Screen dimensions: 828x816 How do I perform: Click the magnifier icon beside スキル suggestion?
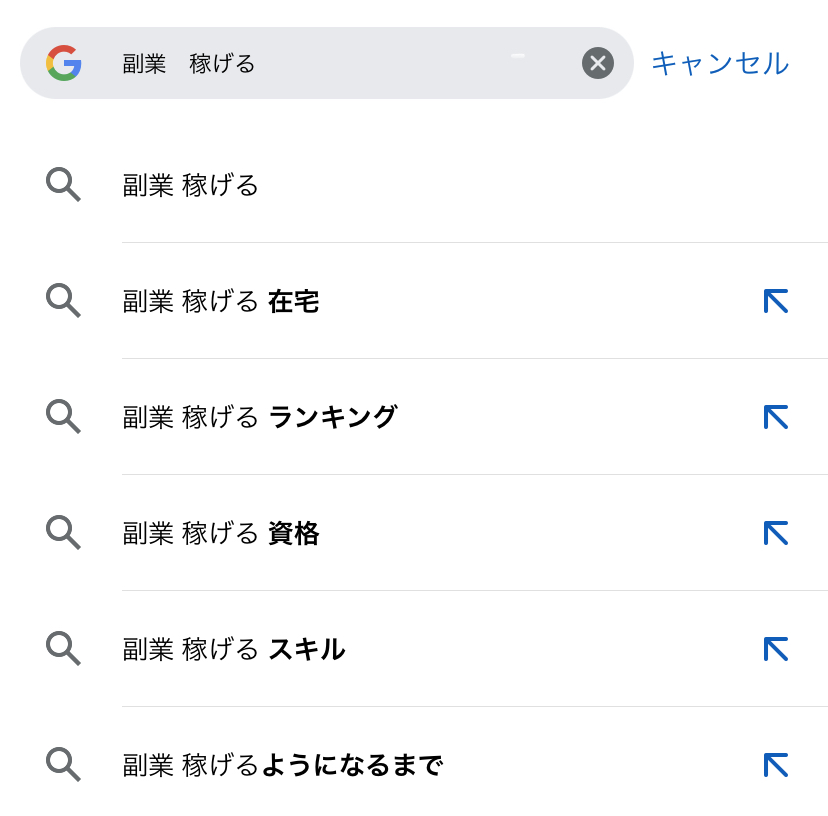coord(63,648)
